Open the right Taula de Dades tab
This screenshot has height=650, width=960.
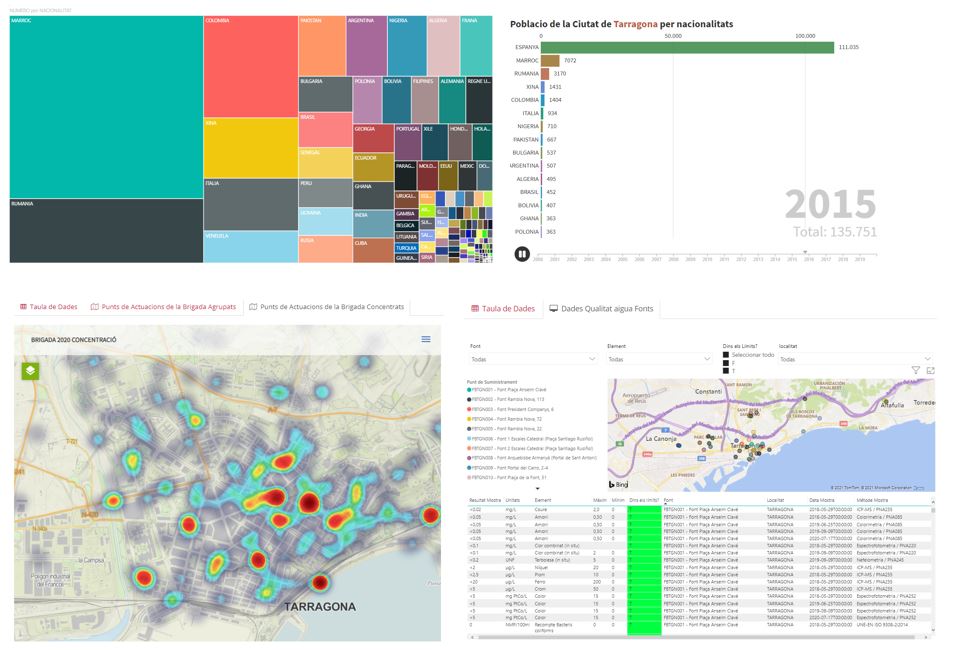coord(503,309)
